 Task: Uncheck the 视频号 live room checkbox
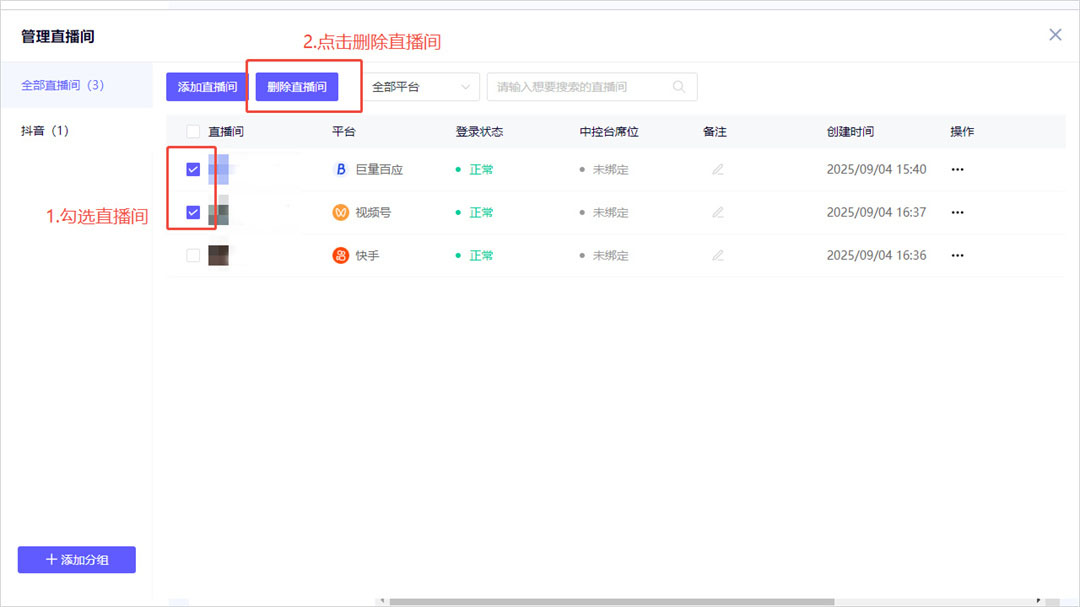(193, 213)
